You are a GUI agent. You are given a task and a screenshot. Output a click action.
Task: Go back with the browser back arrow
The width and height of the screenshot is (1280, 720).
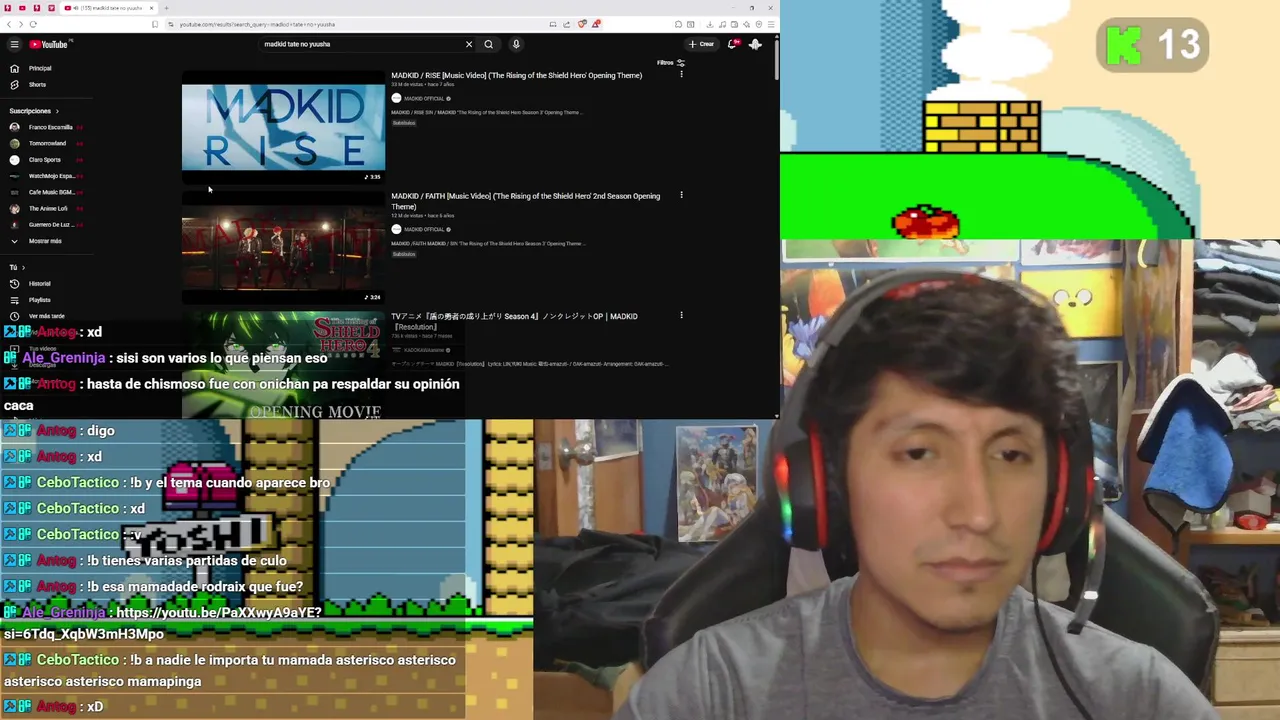pos(8,24)
